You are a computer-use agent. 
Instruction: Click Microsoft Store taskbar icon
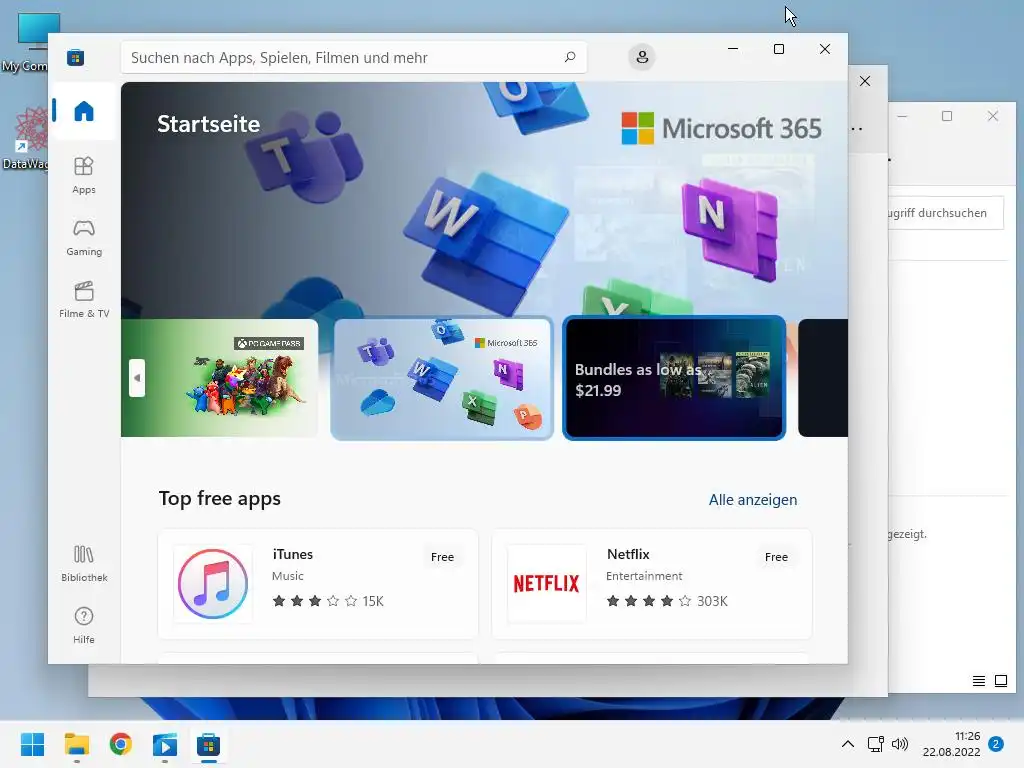tap(208, 744)
